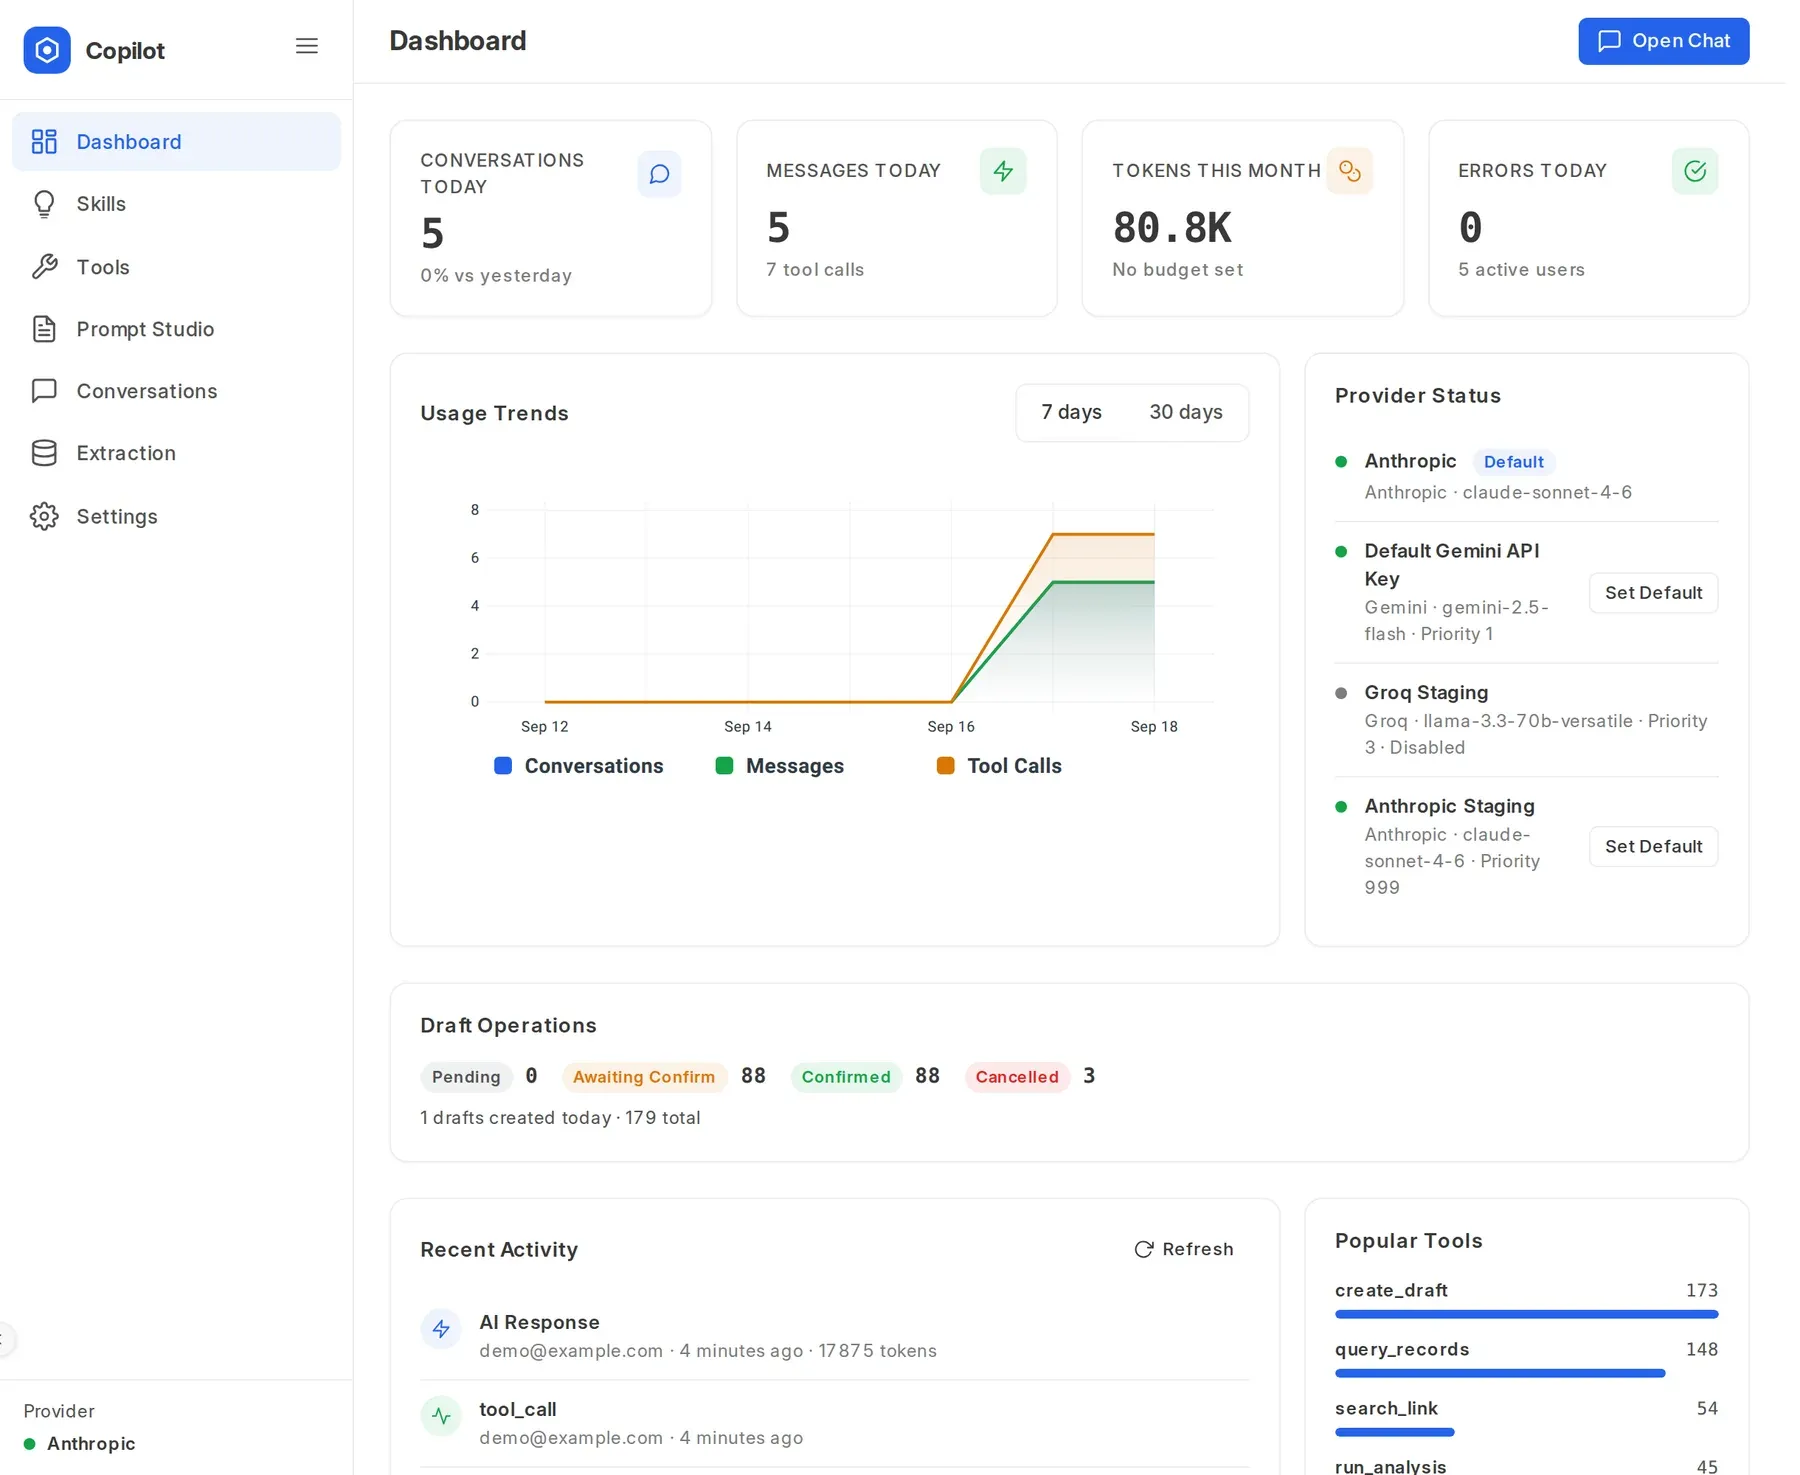Open Settings from the sidebar
This screenshot has height=1475, width=1800.
176,516
